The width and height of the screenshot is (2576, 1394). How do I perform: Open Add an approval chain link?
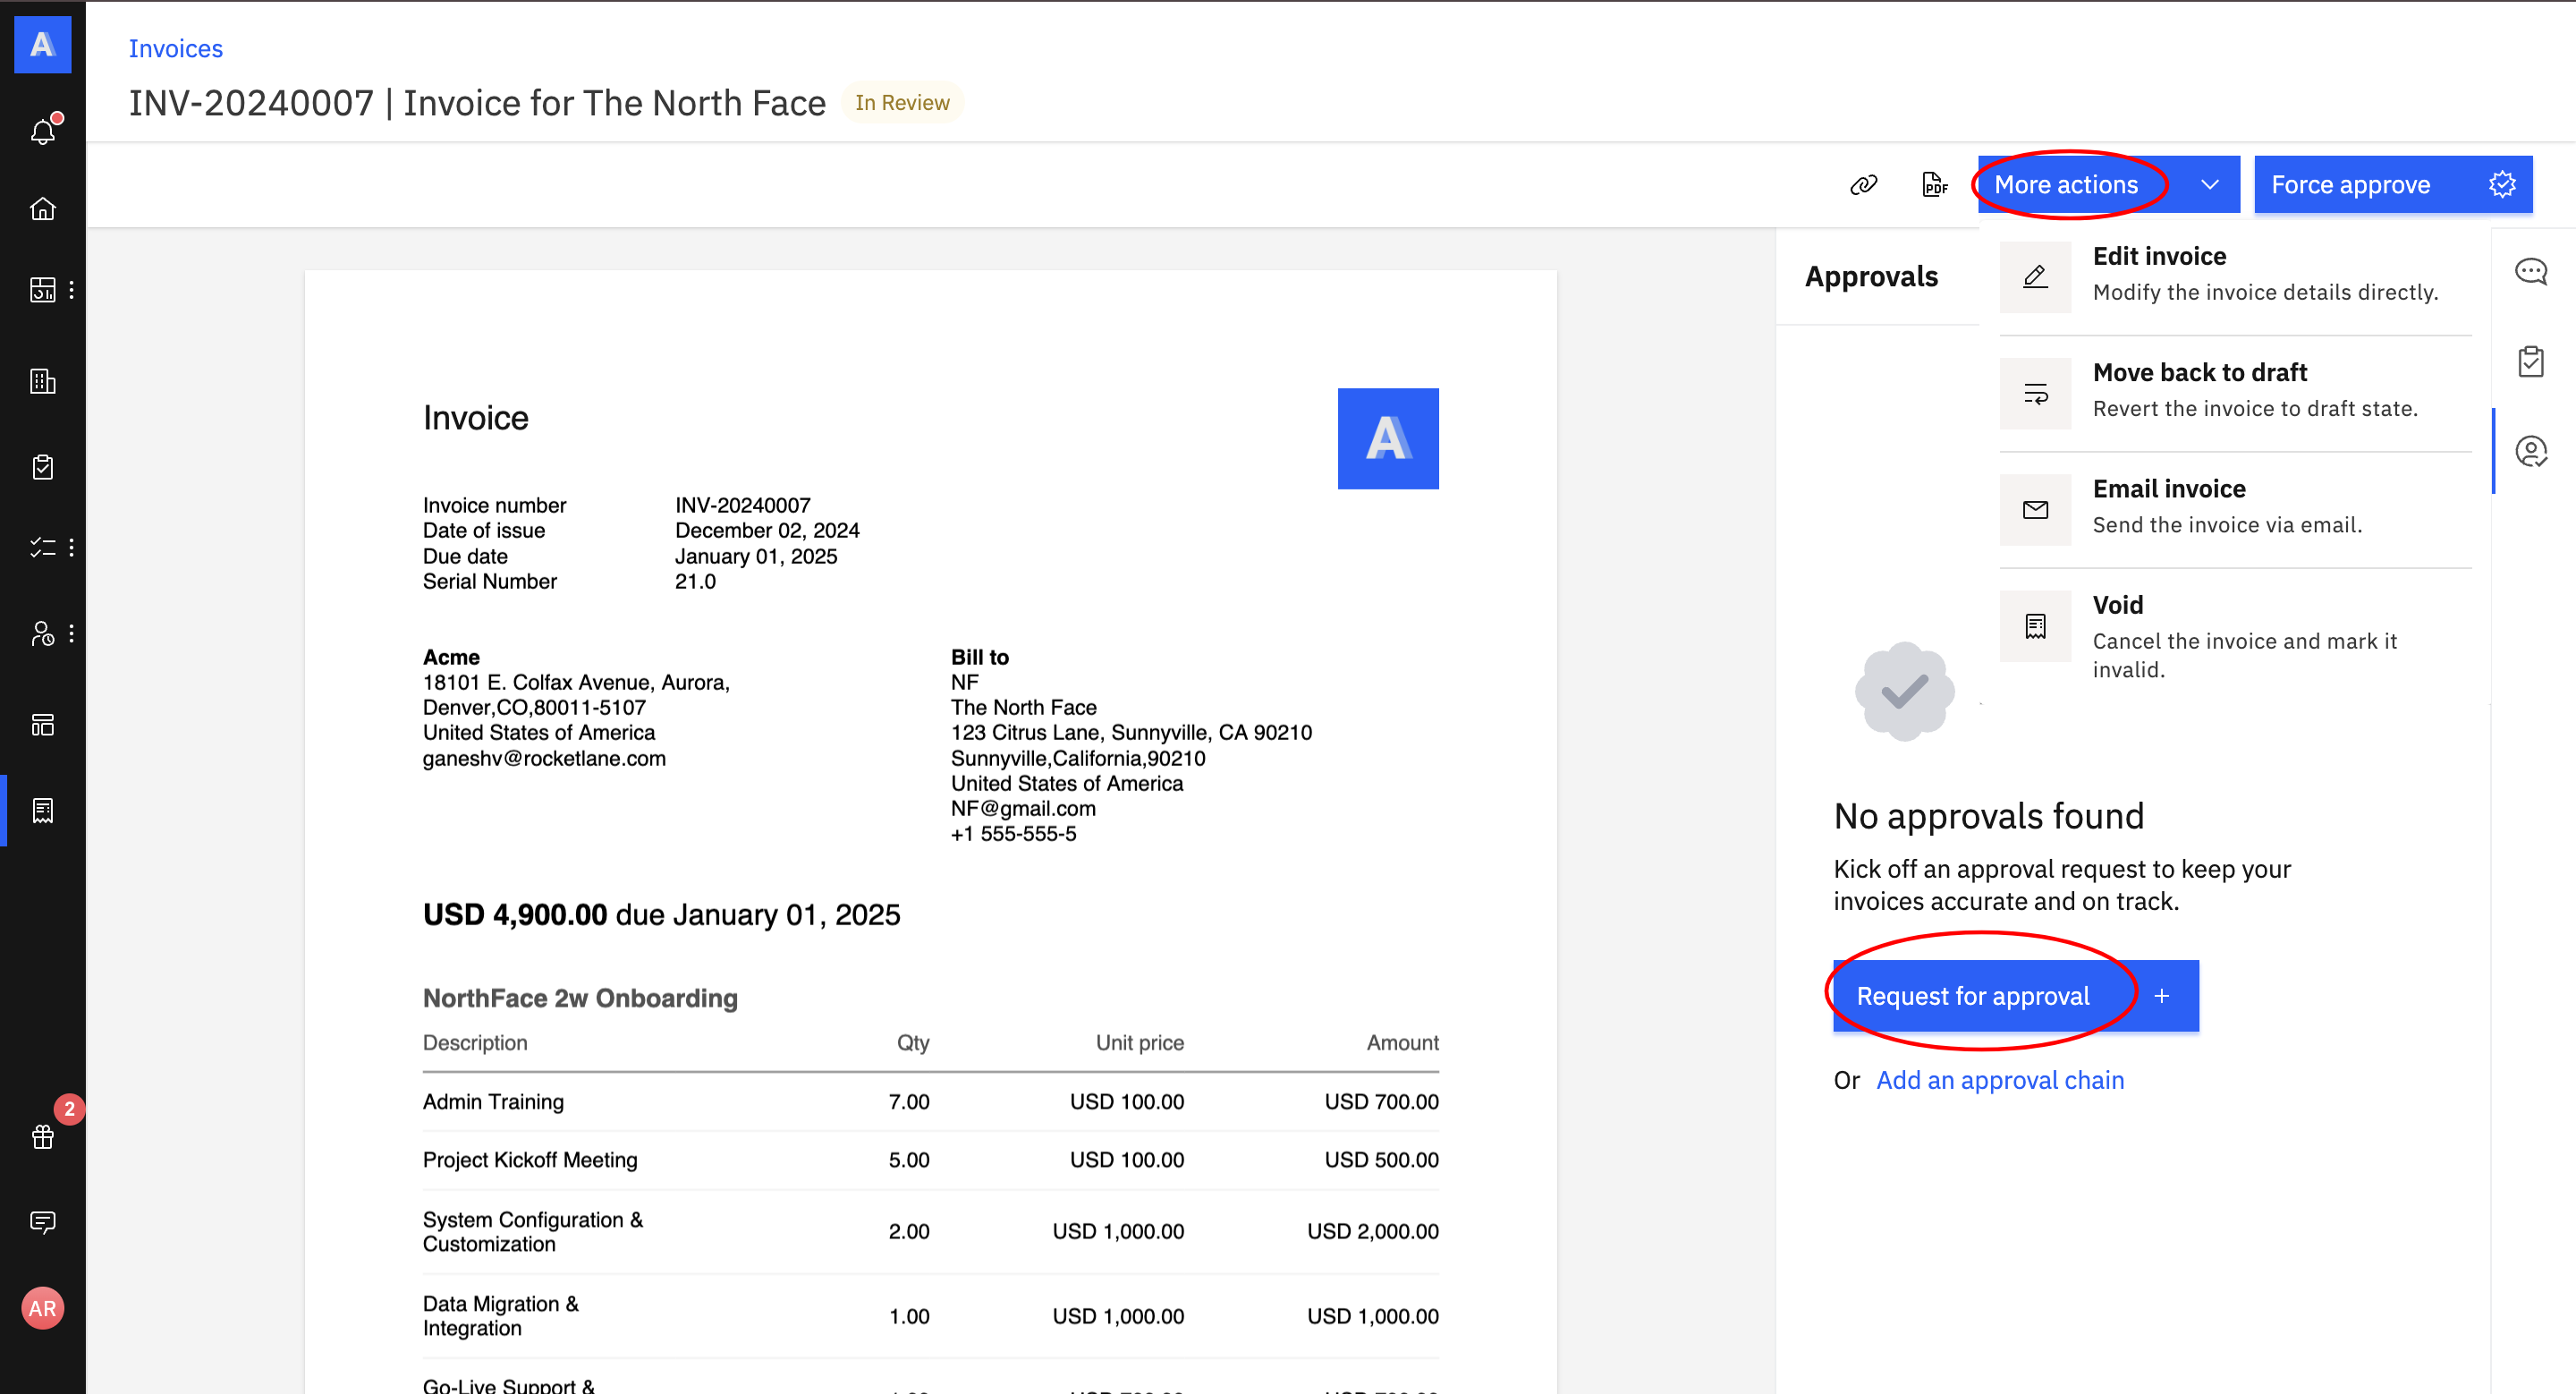pyautogui.click(x=2000, y=1080)
